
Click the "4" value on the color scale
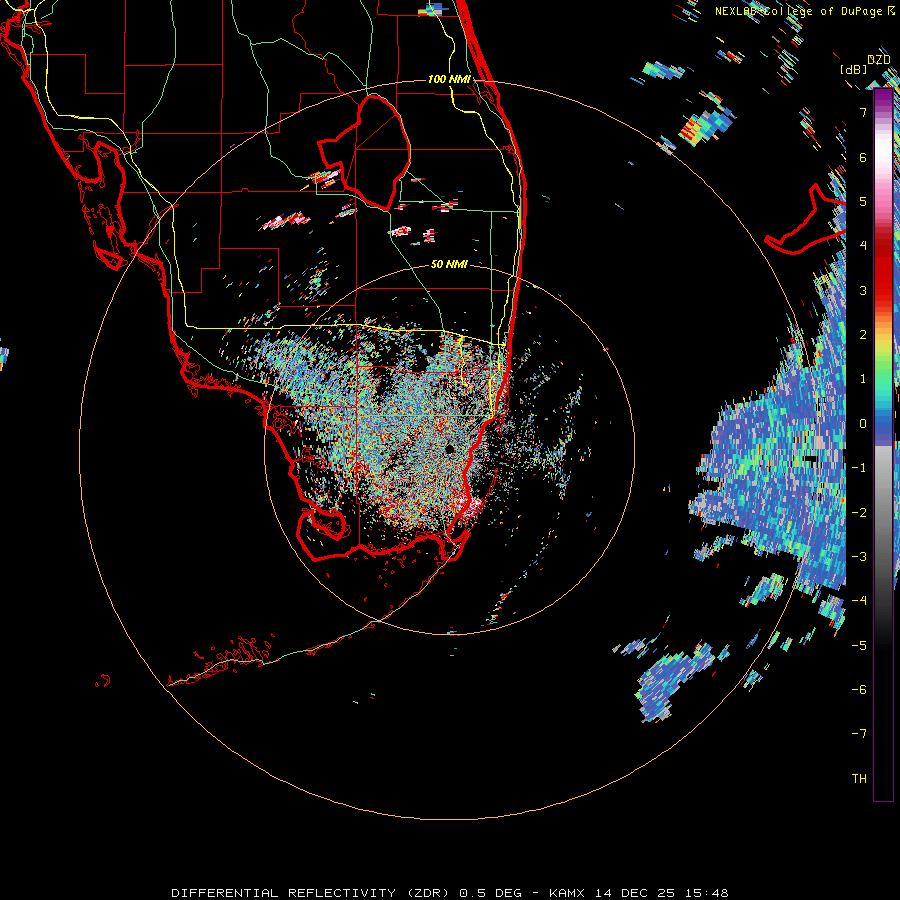pos(863,246)
